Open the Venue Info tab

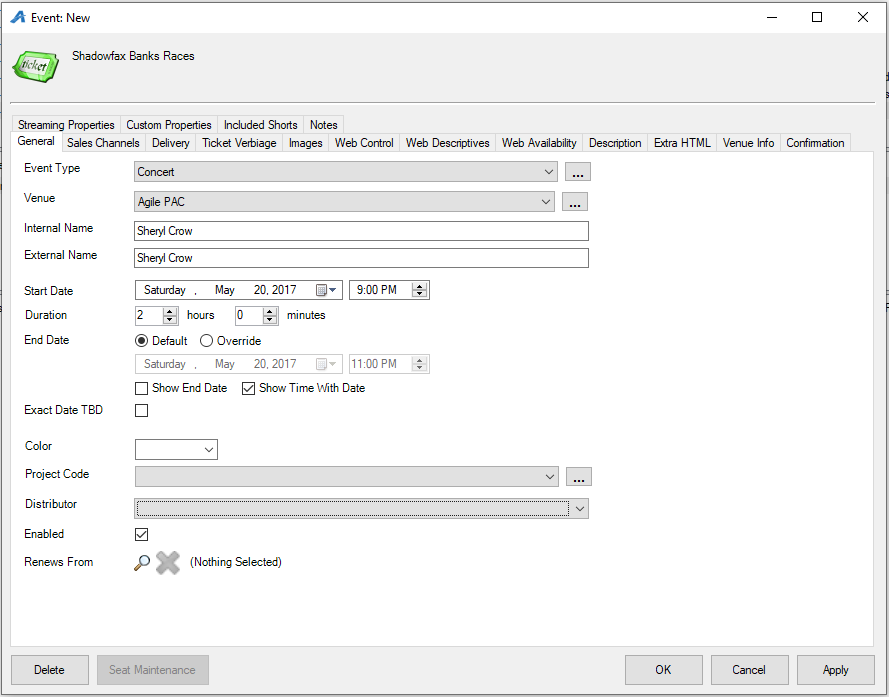point(748,143)
